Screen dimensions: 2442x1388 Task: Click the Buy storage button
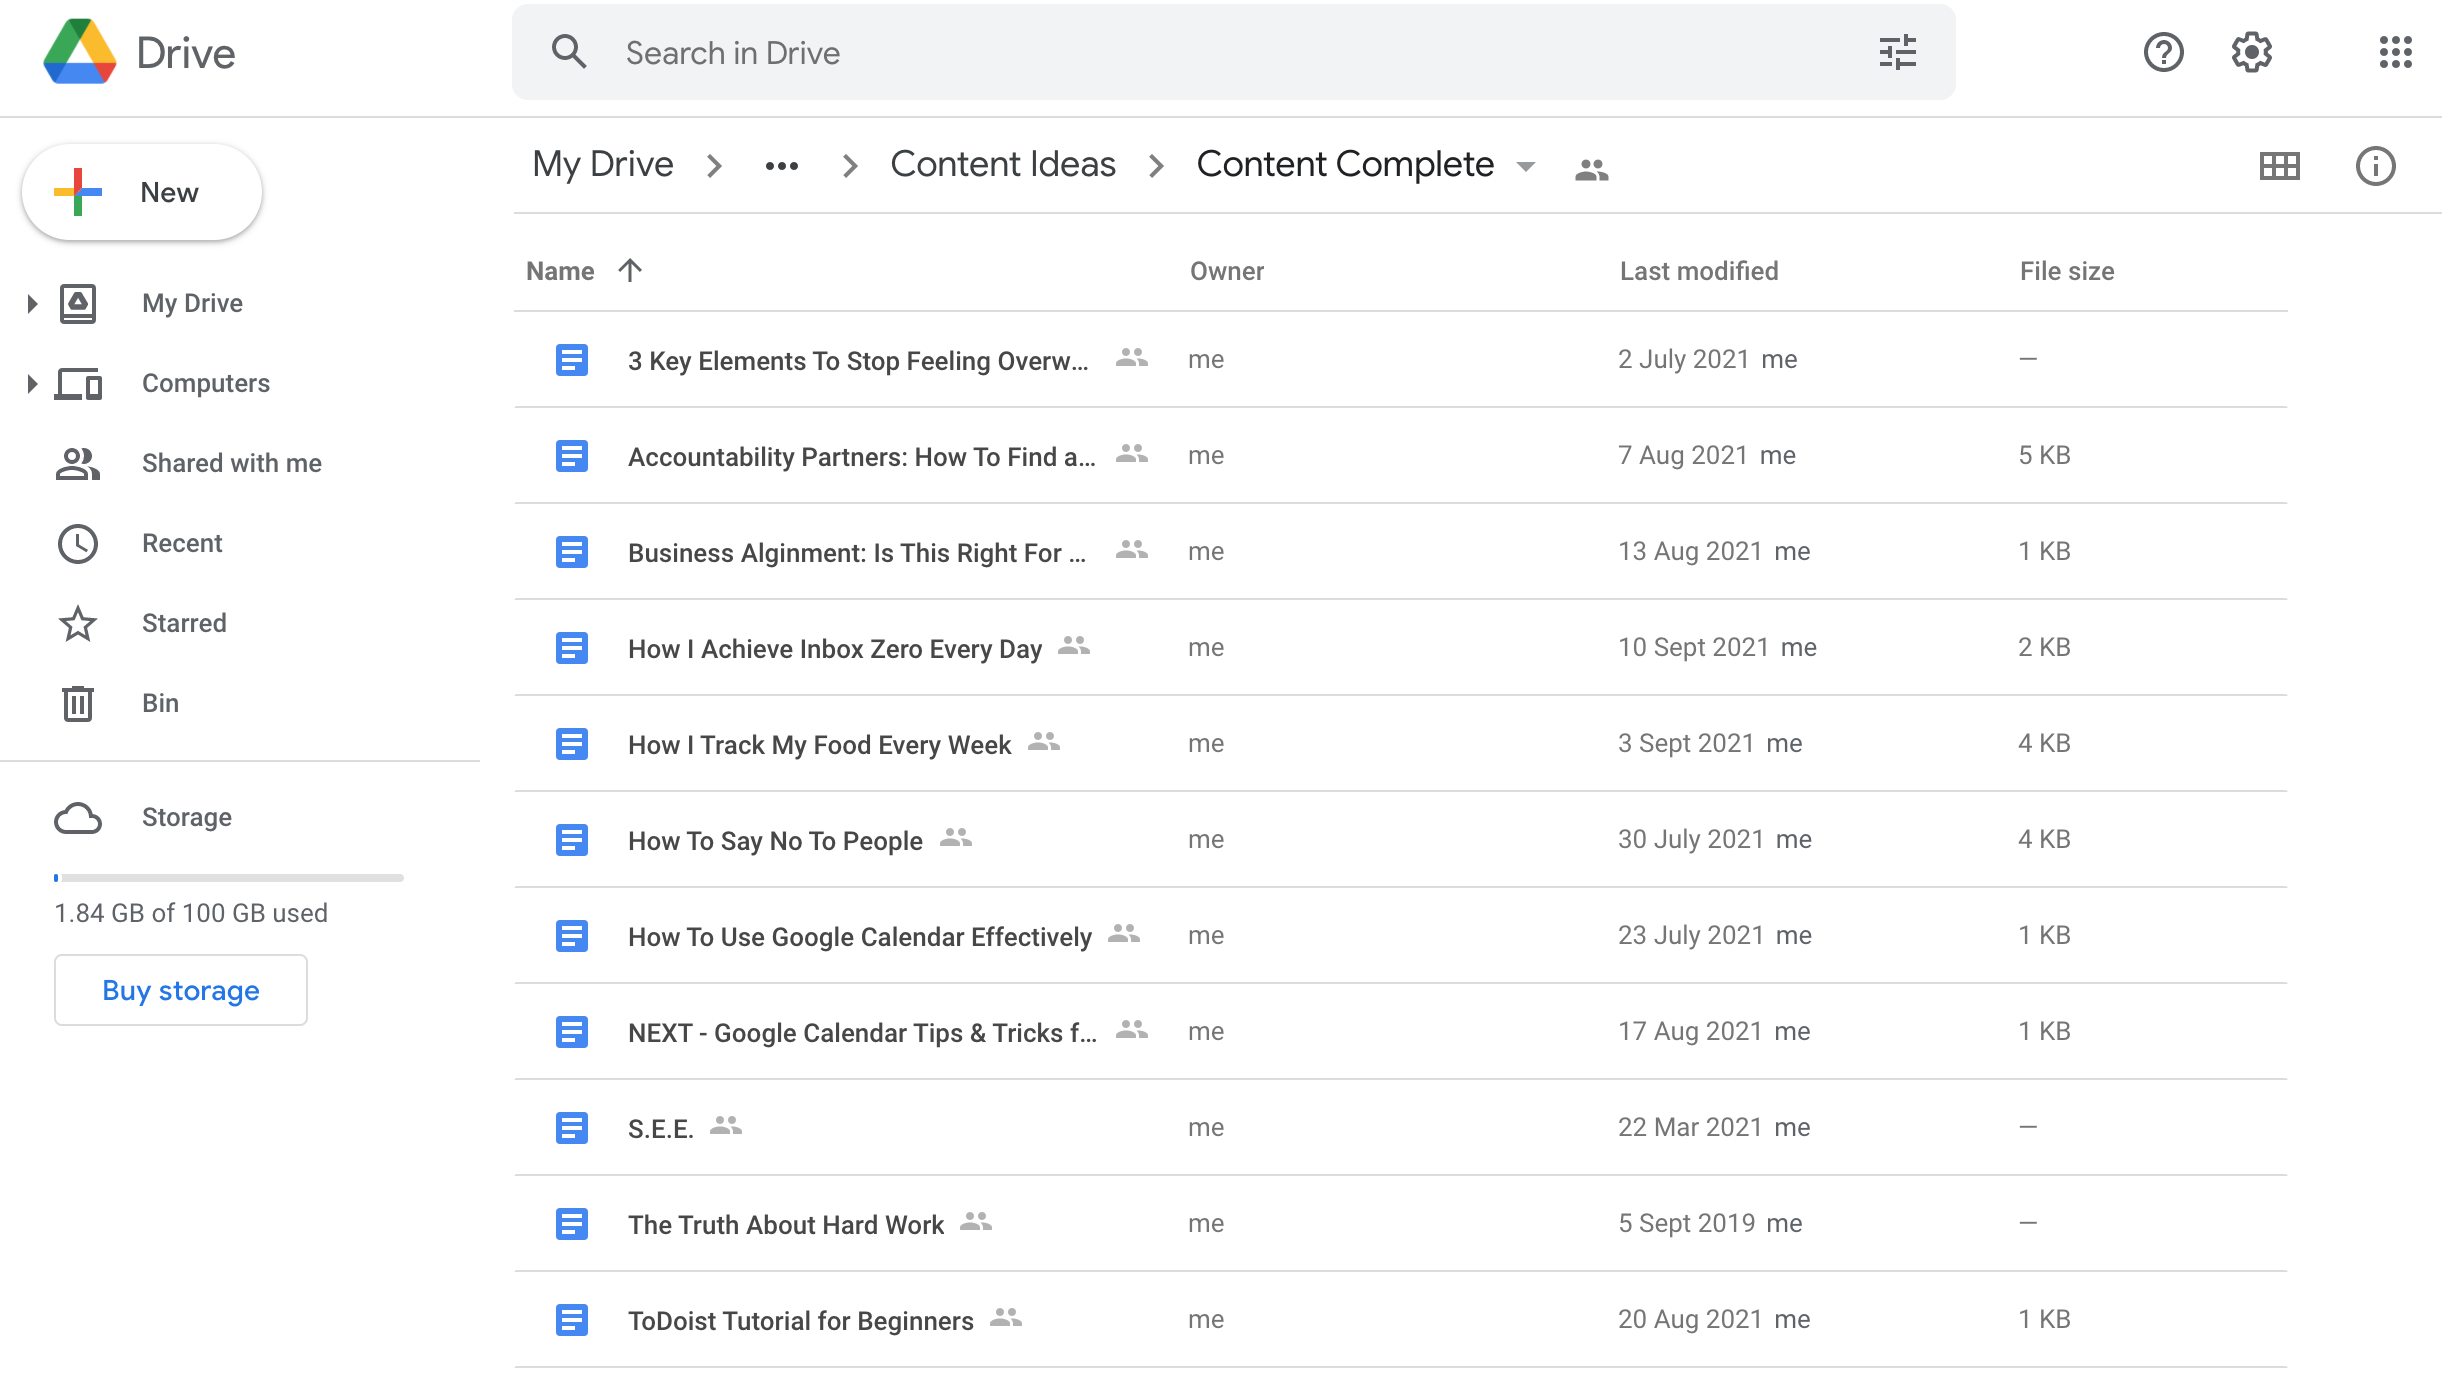[181, 990]
